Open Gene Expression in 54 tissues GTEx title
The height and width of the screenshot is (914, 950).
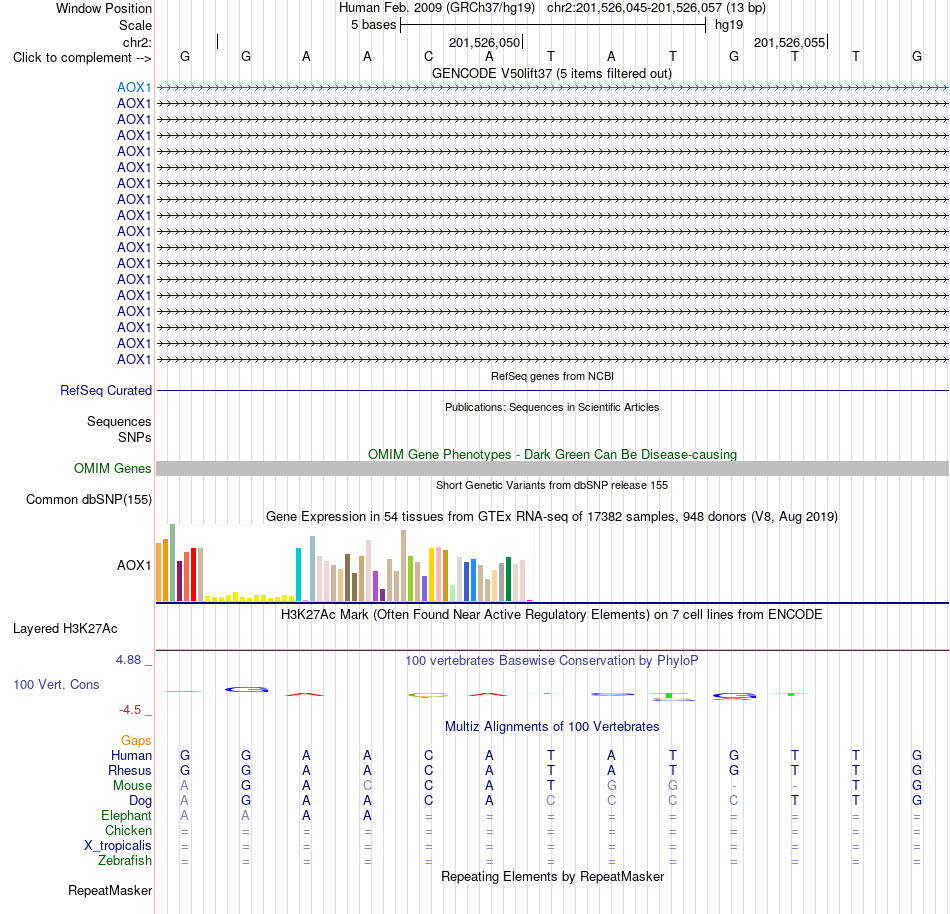[552, 517]
